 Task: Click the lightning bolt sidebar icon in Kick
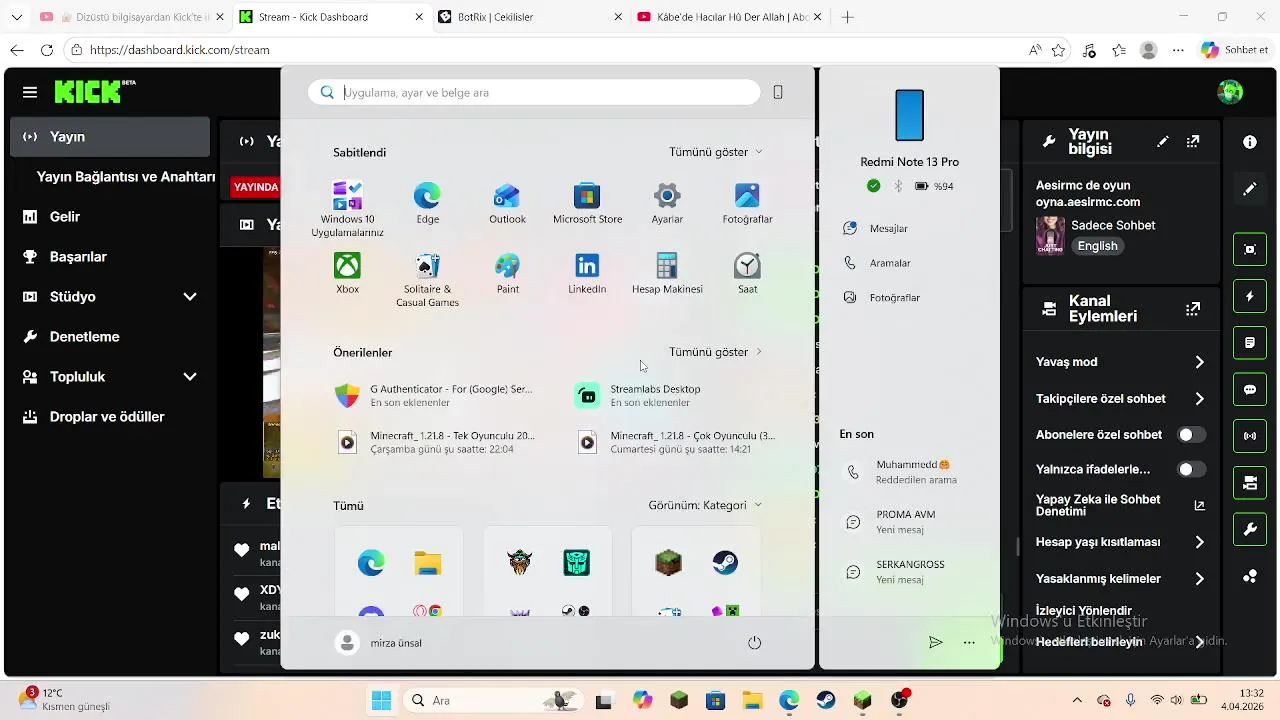1250,297
